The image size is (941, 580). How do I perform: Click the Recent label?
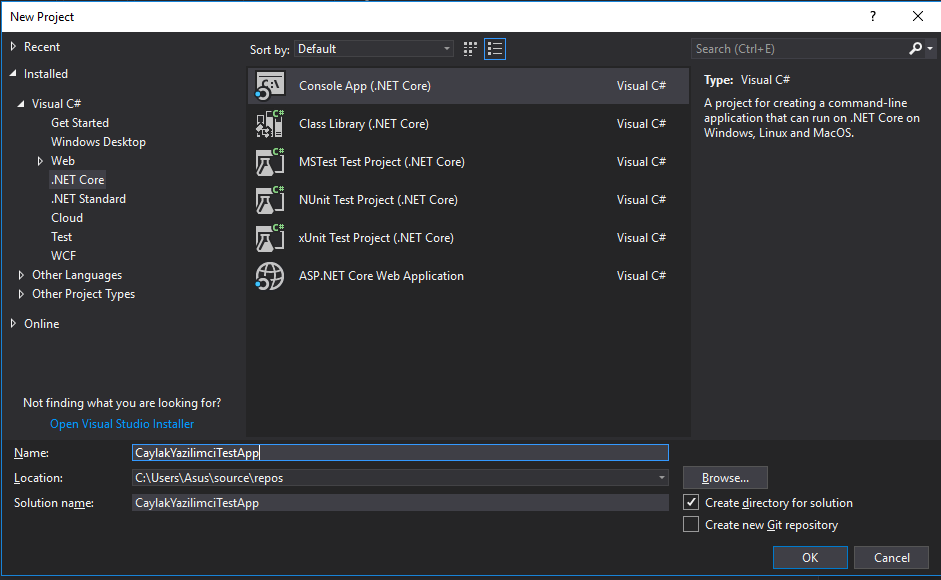pos(41,47)
